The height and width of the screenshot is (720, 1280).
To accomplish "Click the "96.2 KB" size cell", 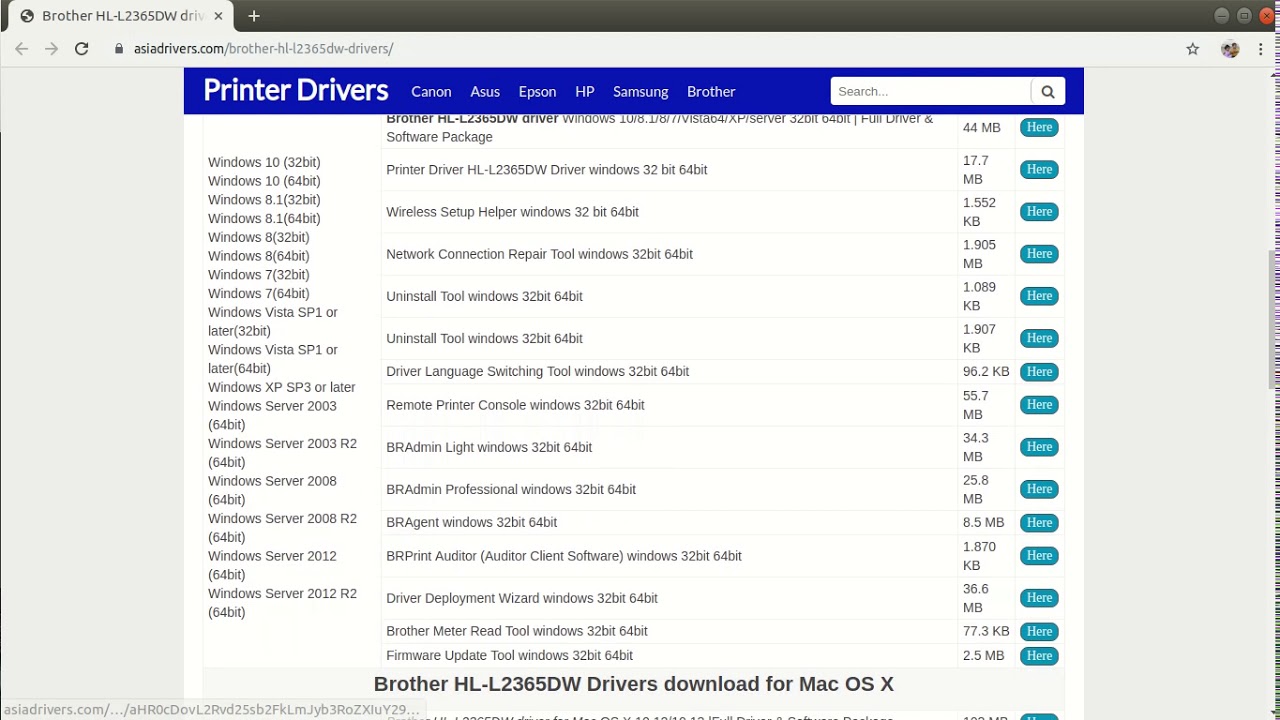I will click(x=986, y=371).
